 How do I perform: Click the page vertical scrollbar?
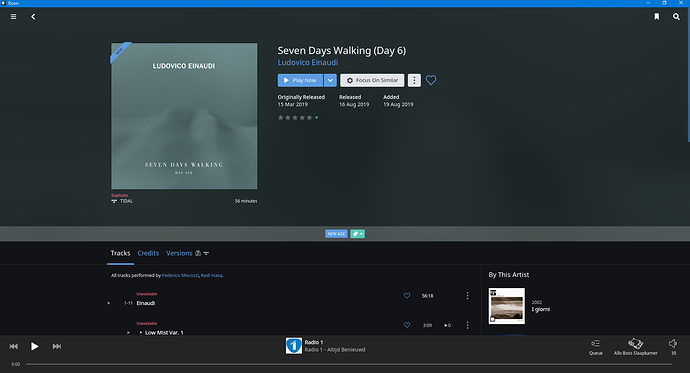[x=688, y=75]
